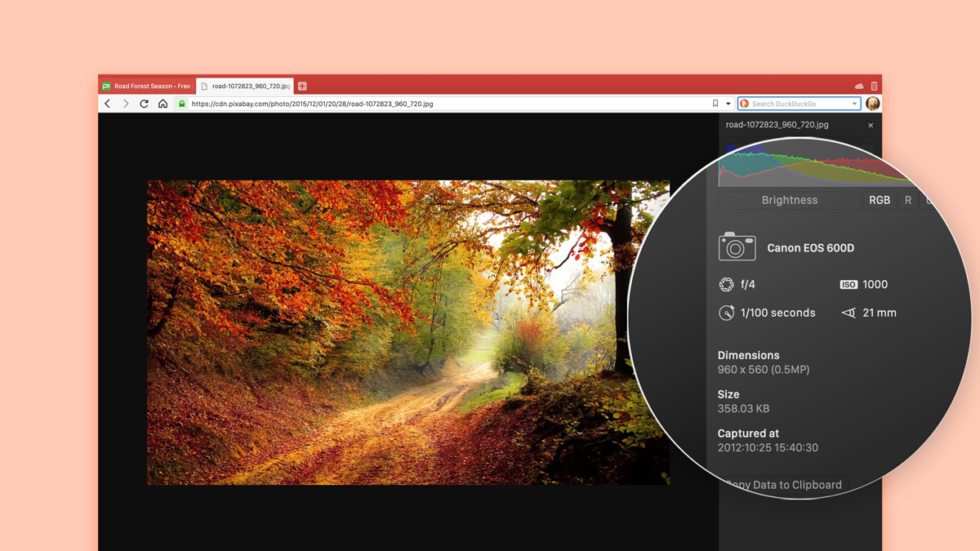Select the 21 mm focal length text
Screen dimensions: 980x551
(x=879, y=313)
